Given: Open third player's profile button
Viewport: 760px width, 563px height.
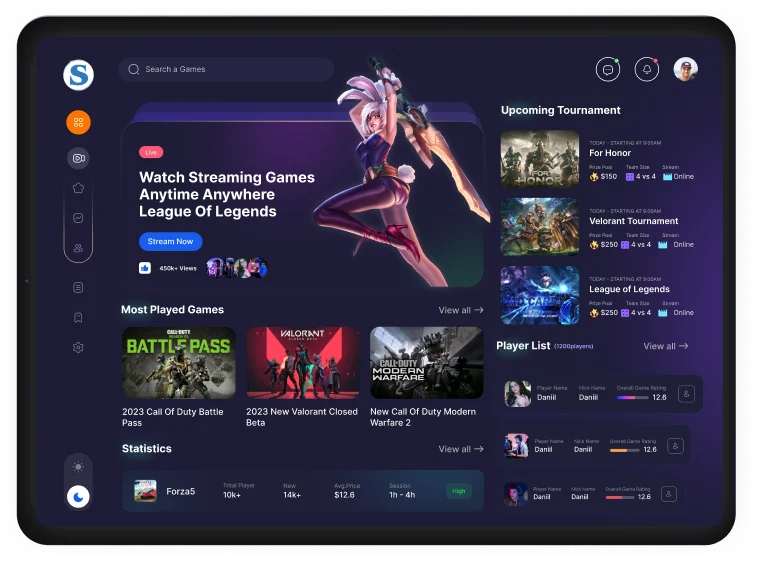Looking at the screenshot, I should coord(669,494).
